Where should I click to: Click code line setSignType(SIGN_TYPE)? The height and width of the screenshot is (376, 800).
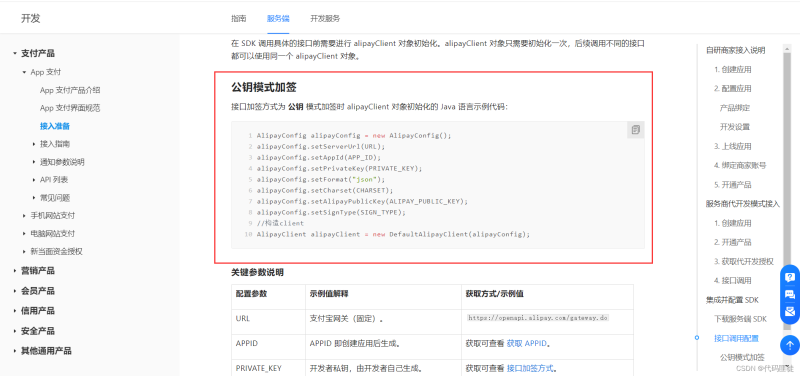pos(331,212)
